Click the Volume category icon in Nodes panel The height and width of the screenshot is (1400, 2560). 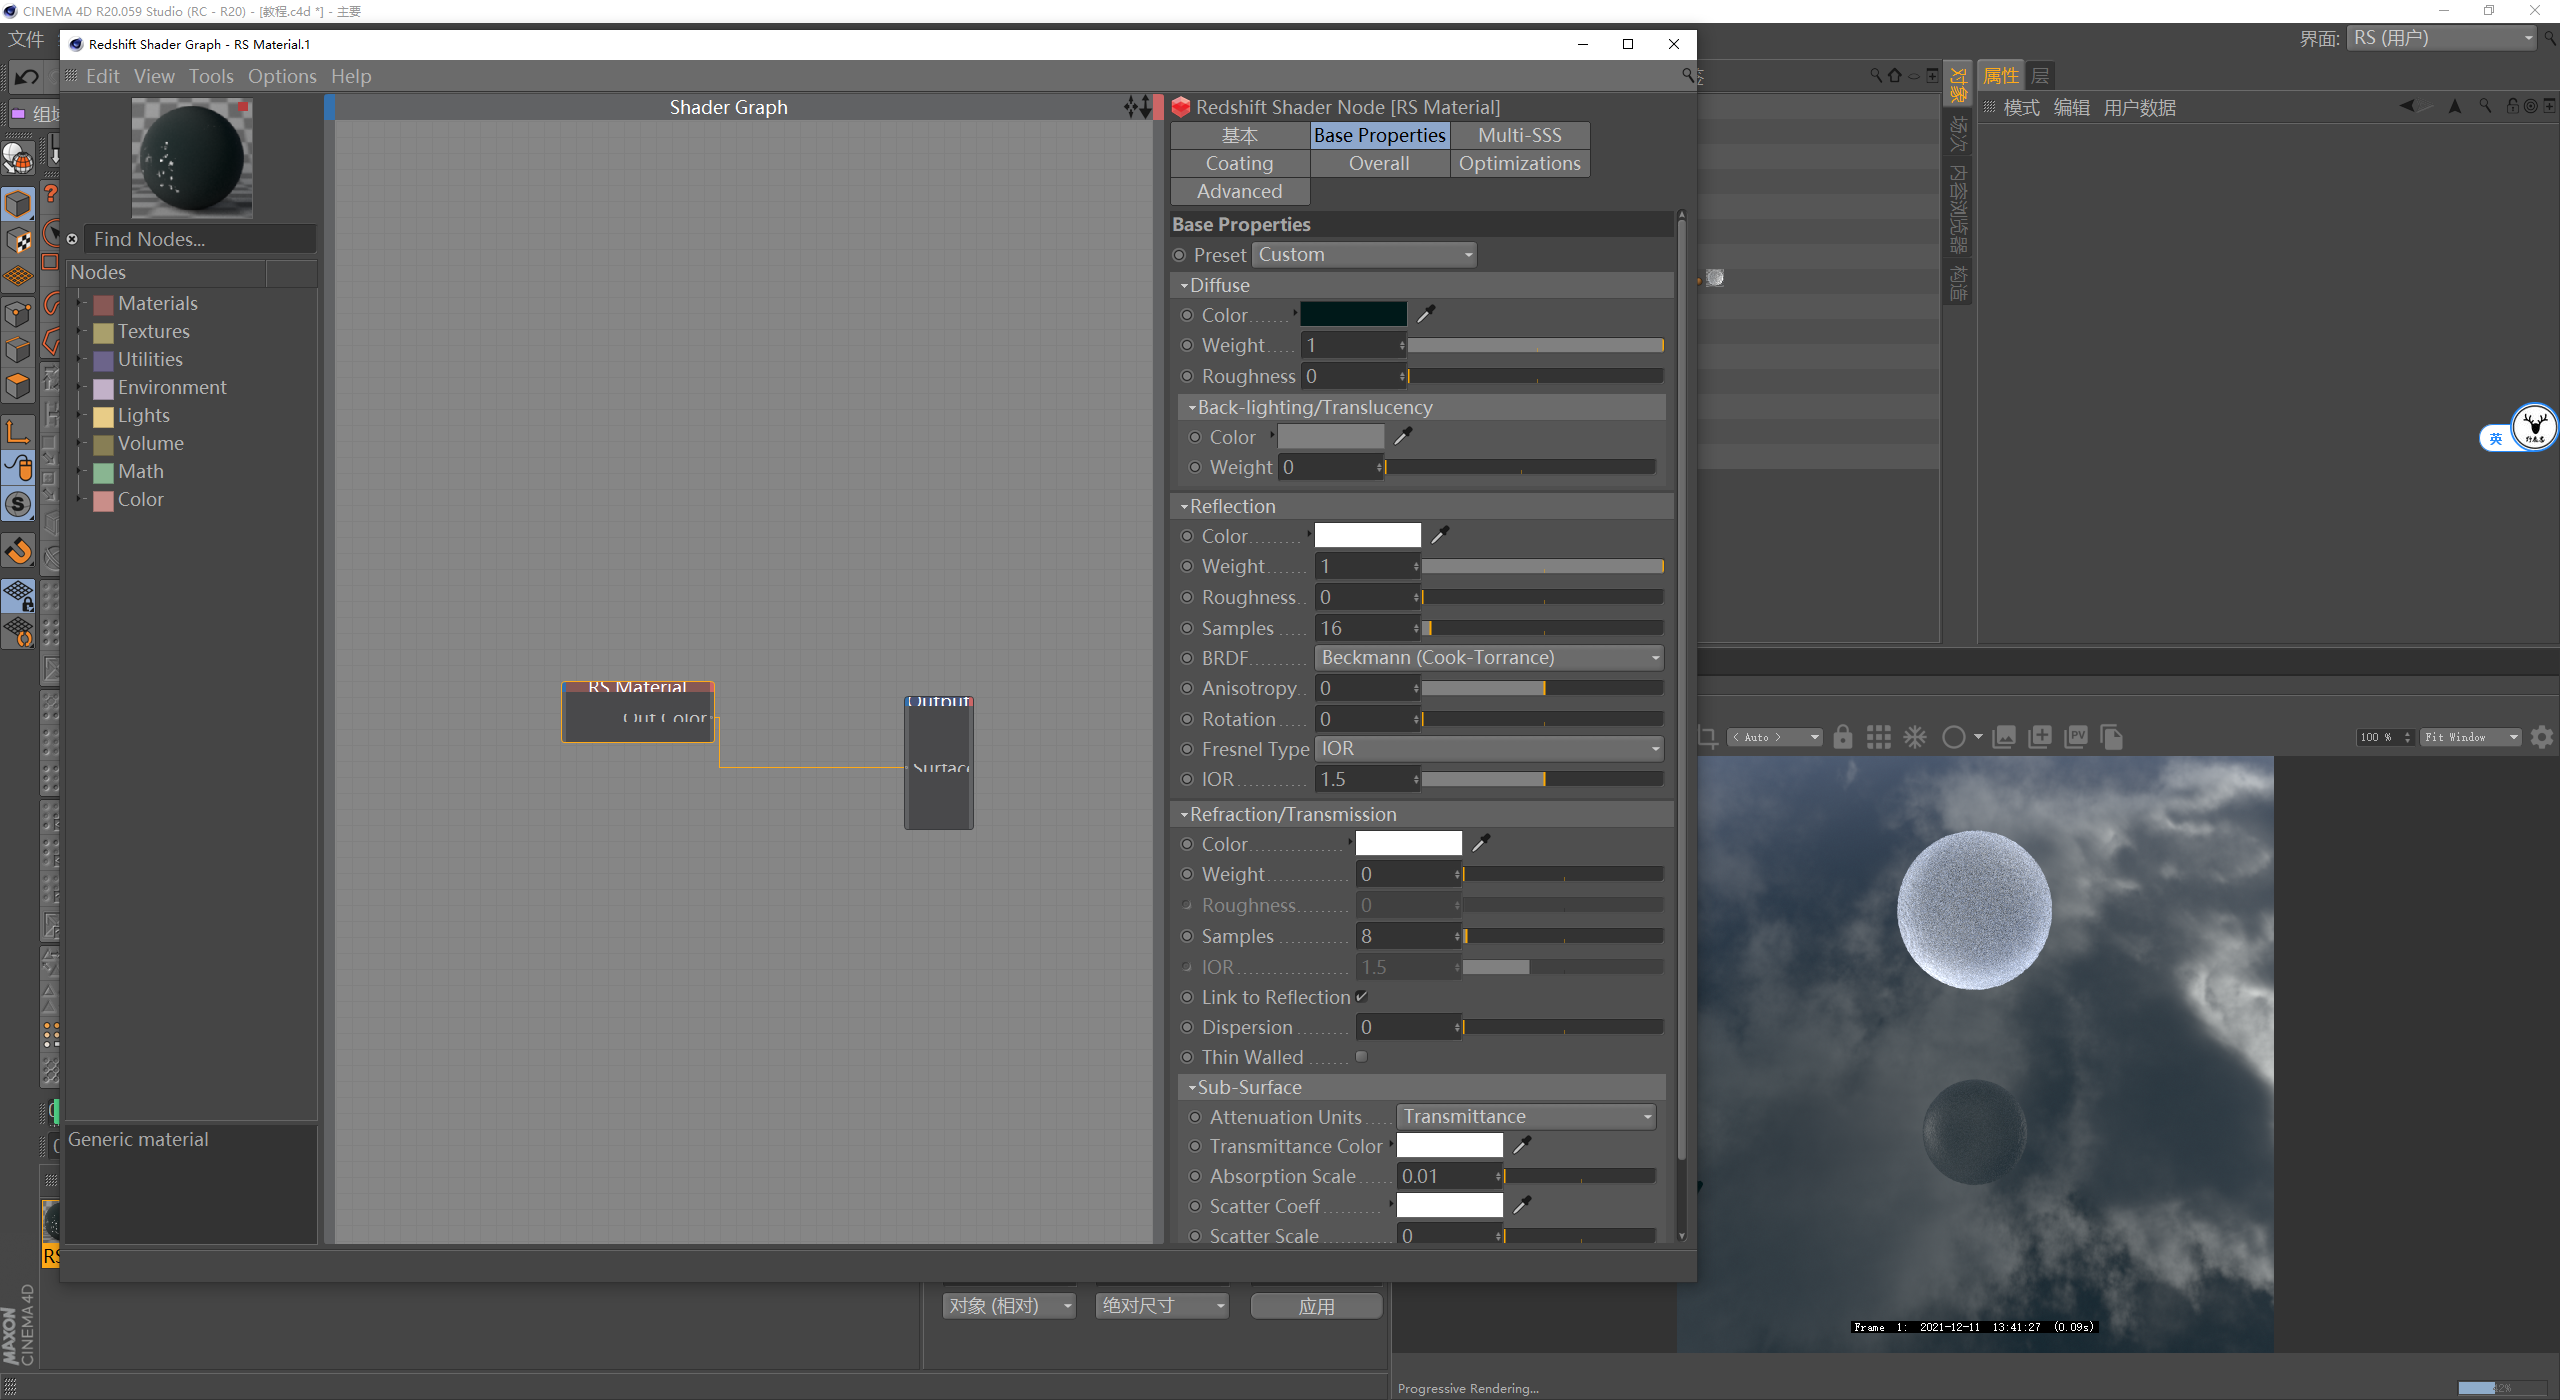coord(107,441)
